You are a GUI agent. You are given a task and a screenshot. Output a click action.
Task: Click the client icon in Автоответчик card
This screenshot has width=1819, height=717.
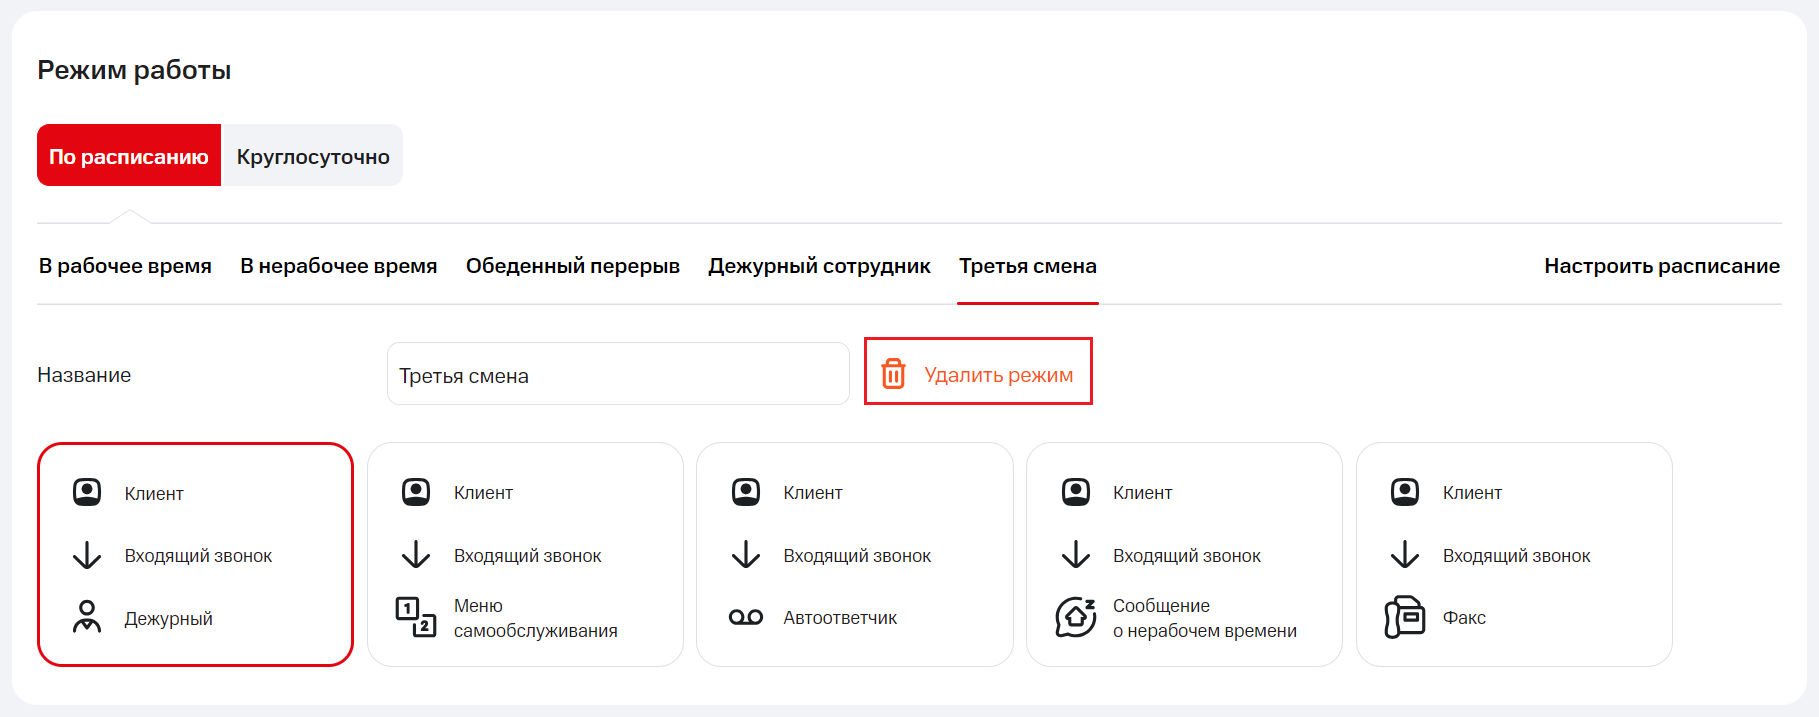pos(746,492)
